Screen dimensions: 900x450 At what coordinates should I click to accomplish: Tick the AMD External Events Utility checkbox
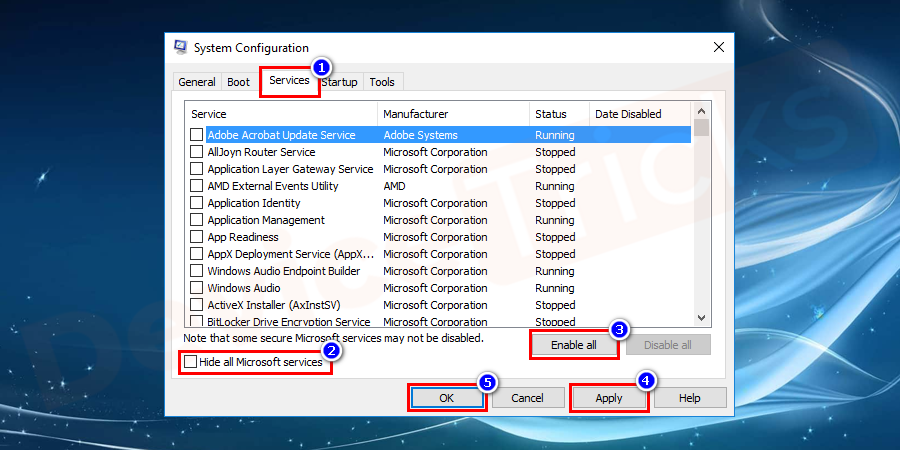coord(196,186)
